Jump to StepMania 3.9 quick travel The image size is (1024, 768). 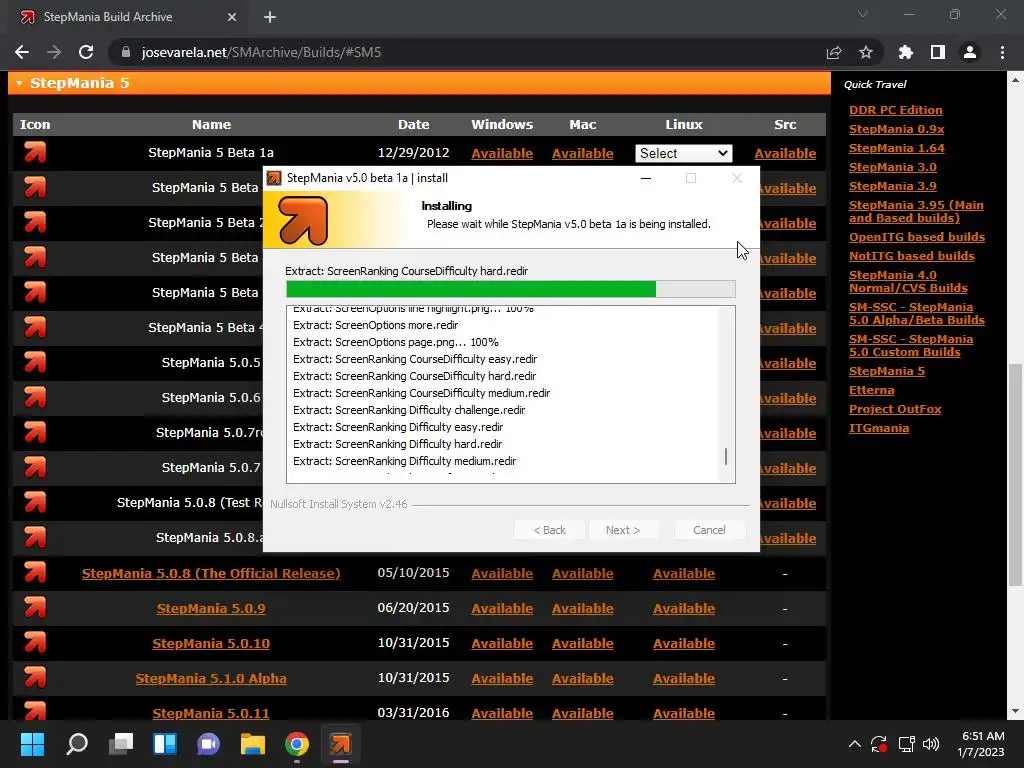pos(892,186)
